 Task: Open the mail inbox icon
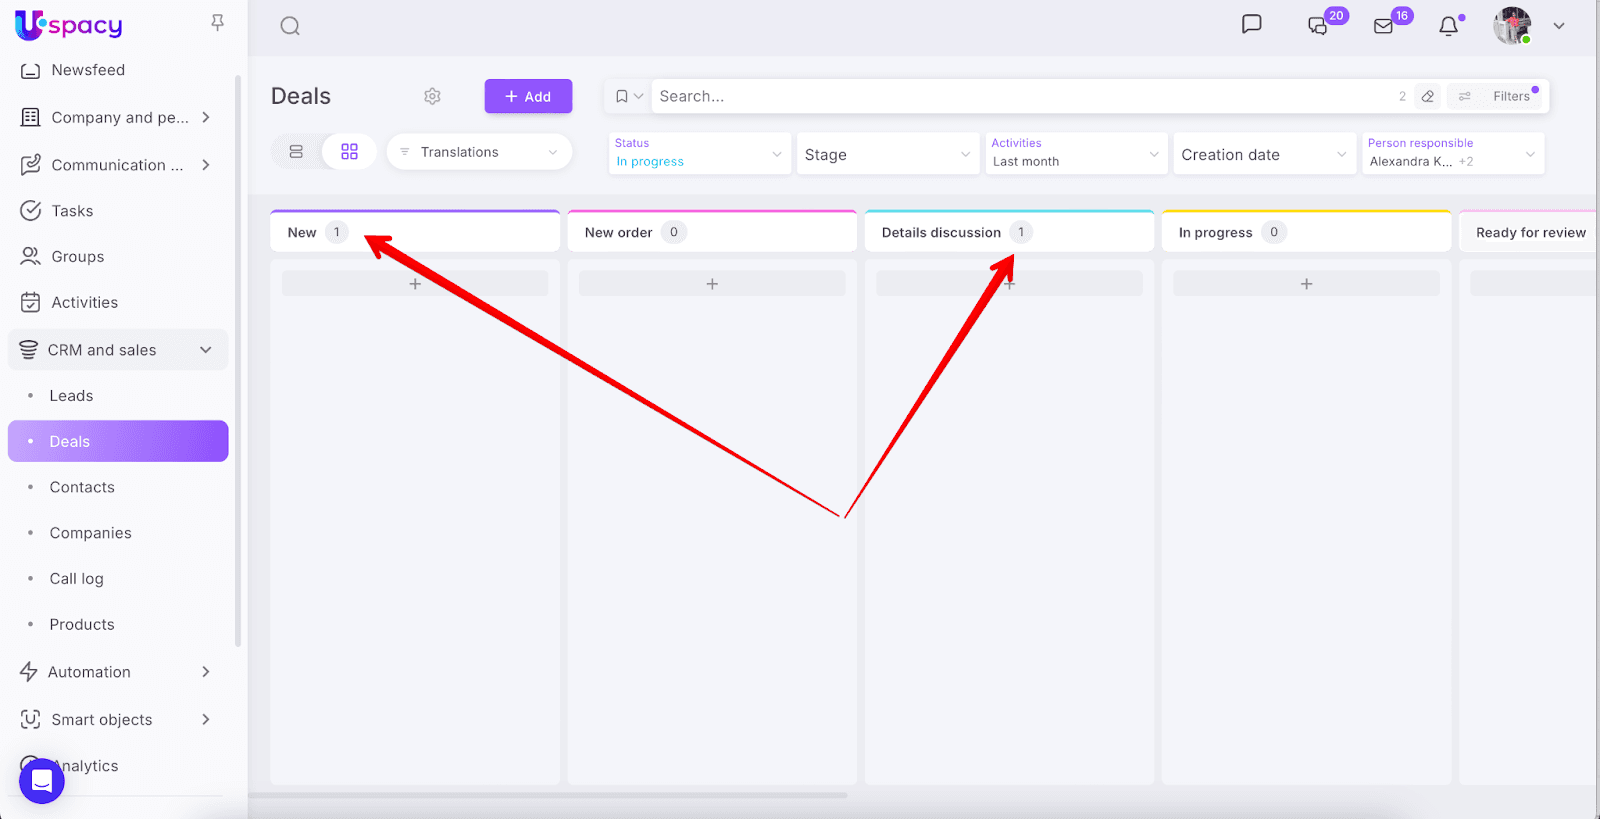tap(1384, 26)
